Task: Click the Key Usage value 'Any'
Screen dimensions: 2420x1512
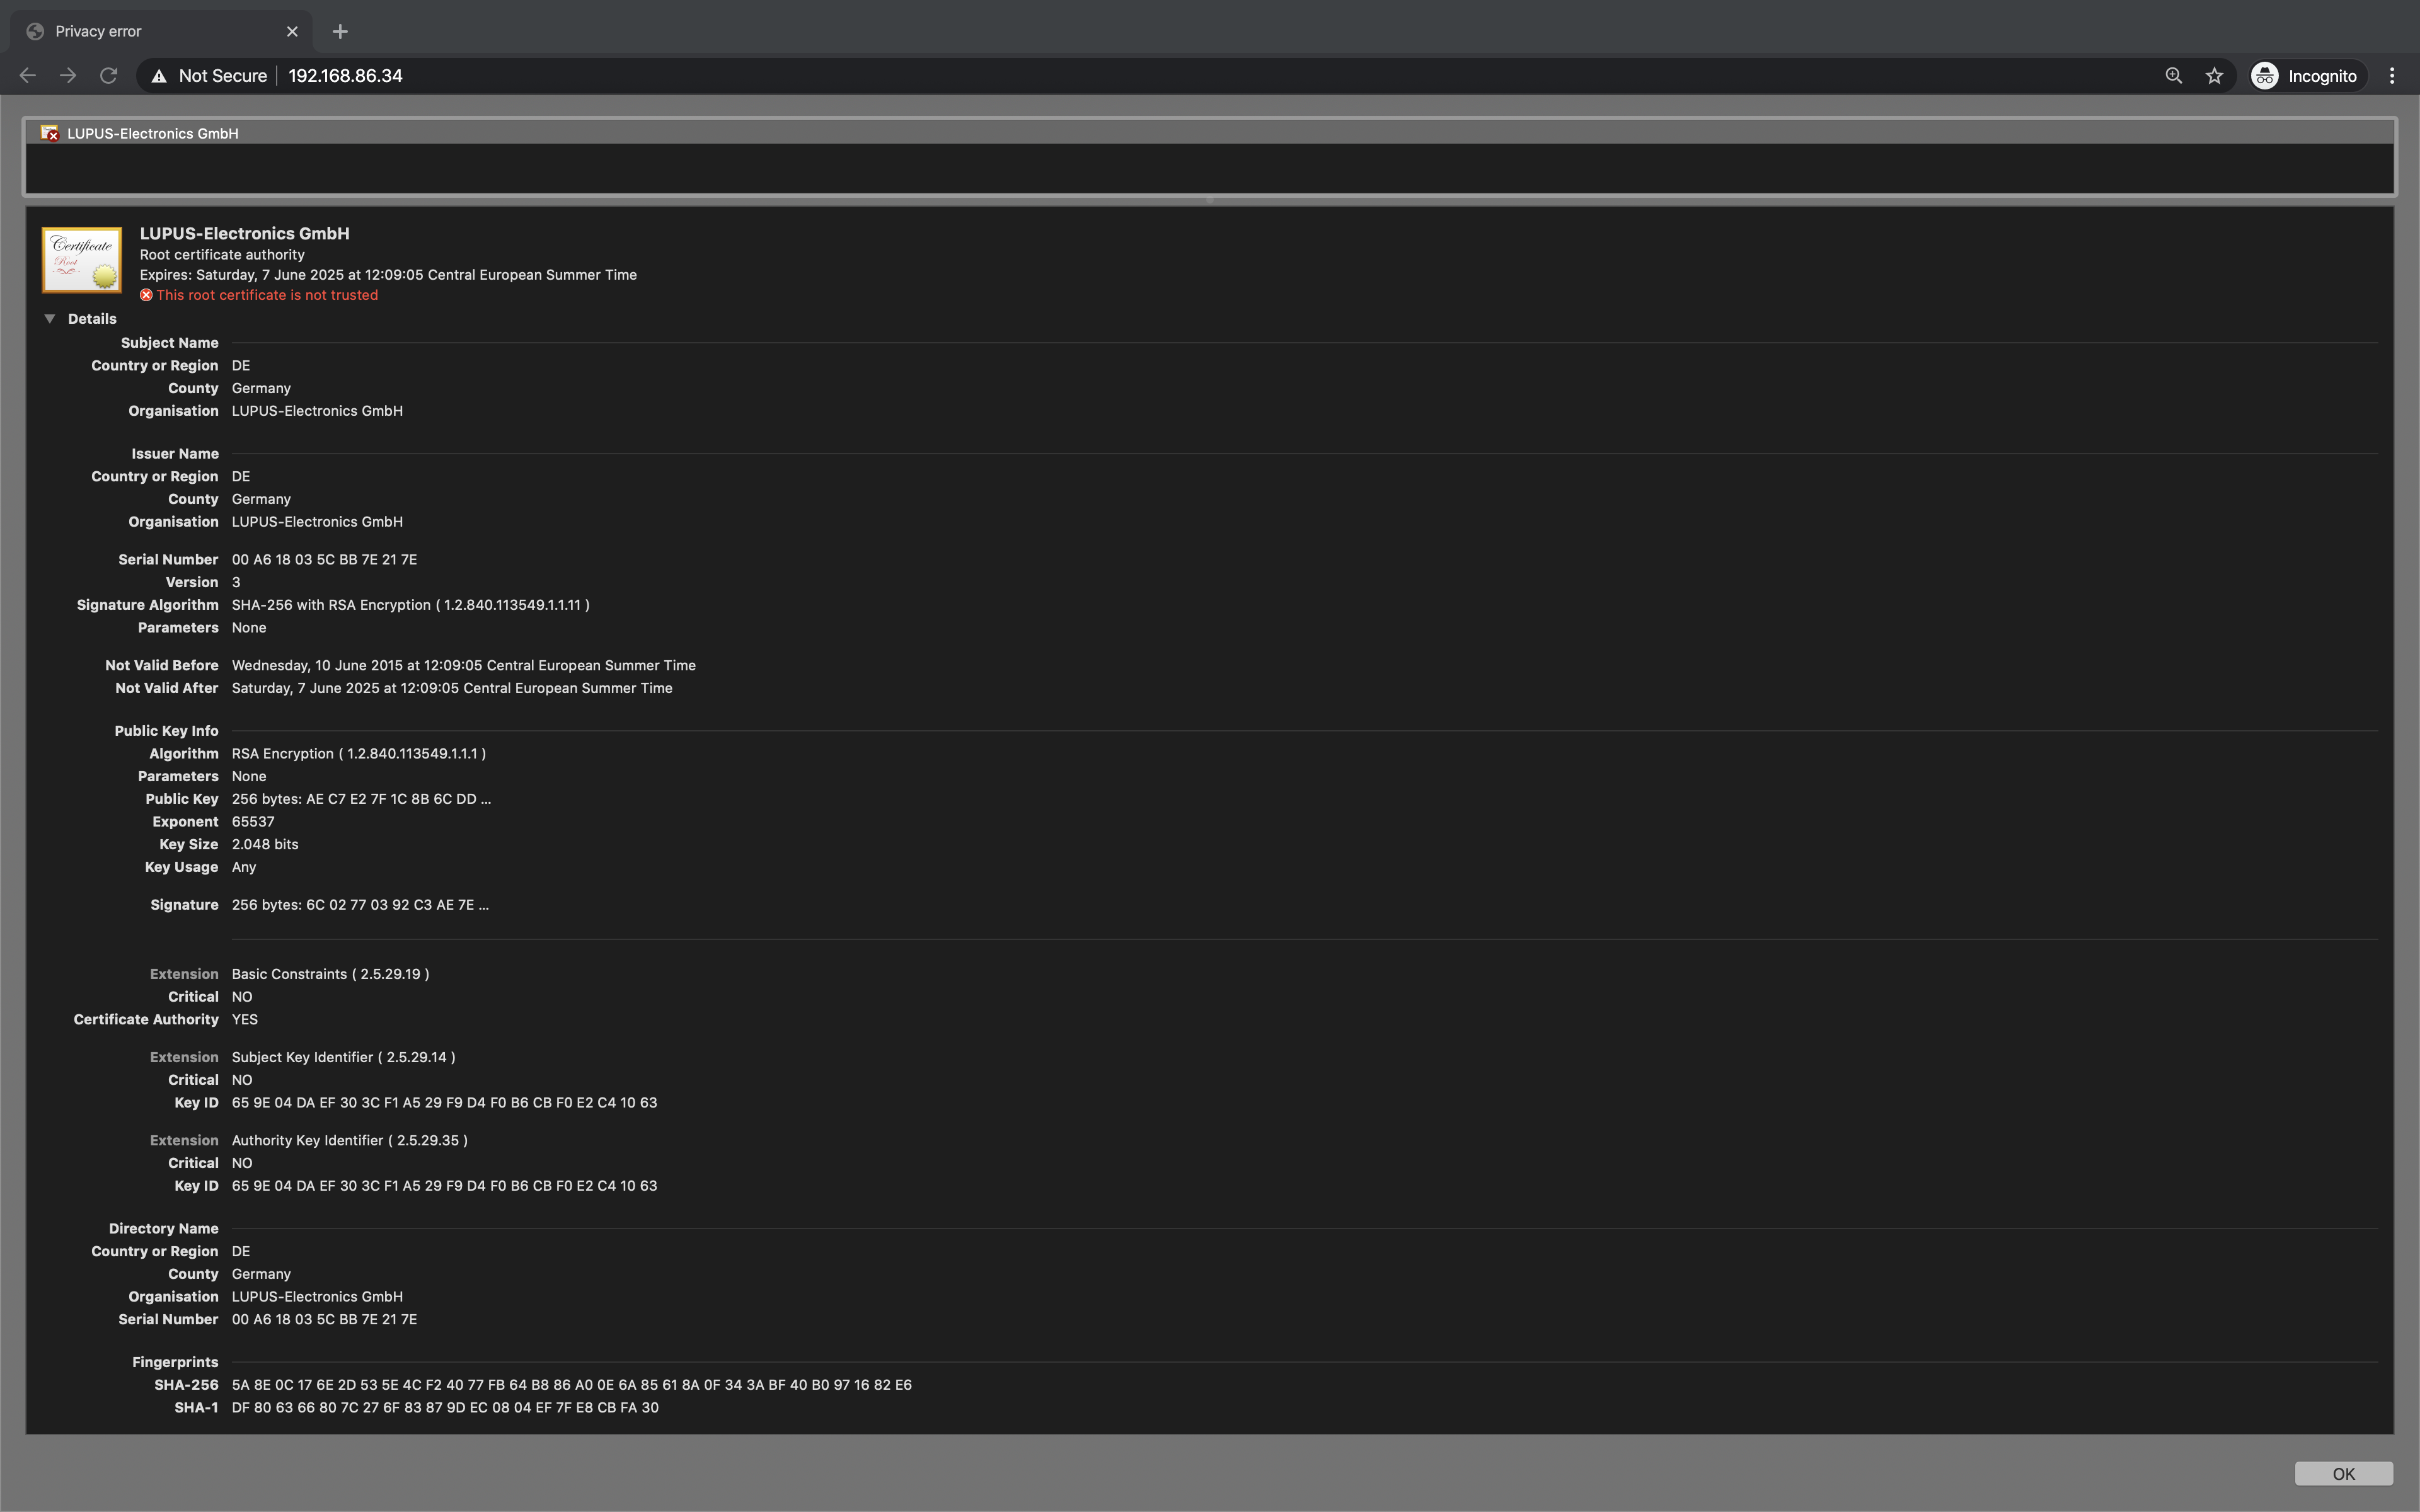Action: [244, 868]
